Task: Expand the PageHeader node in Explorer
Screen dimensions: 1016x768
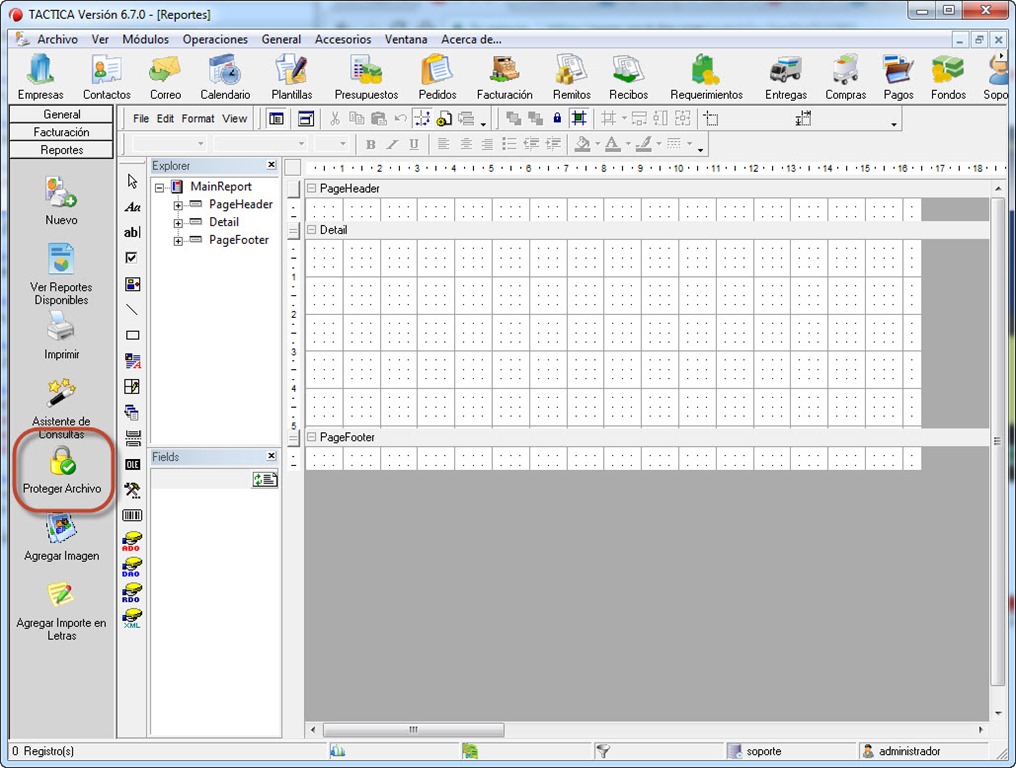Action: point(178,205)
